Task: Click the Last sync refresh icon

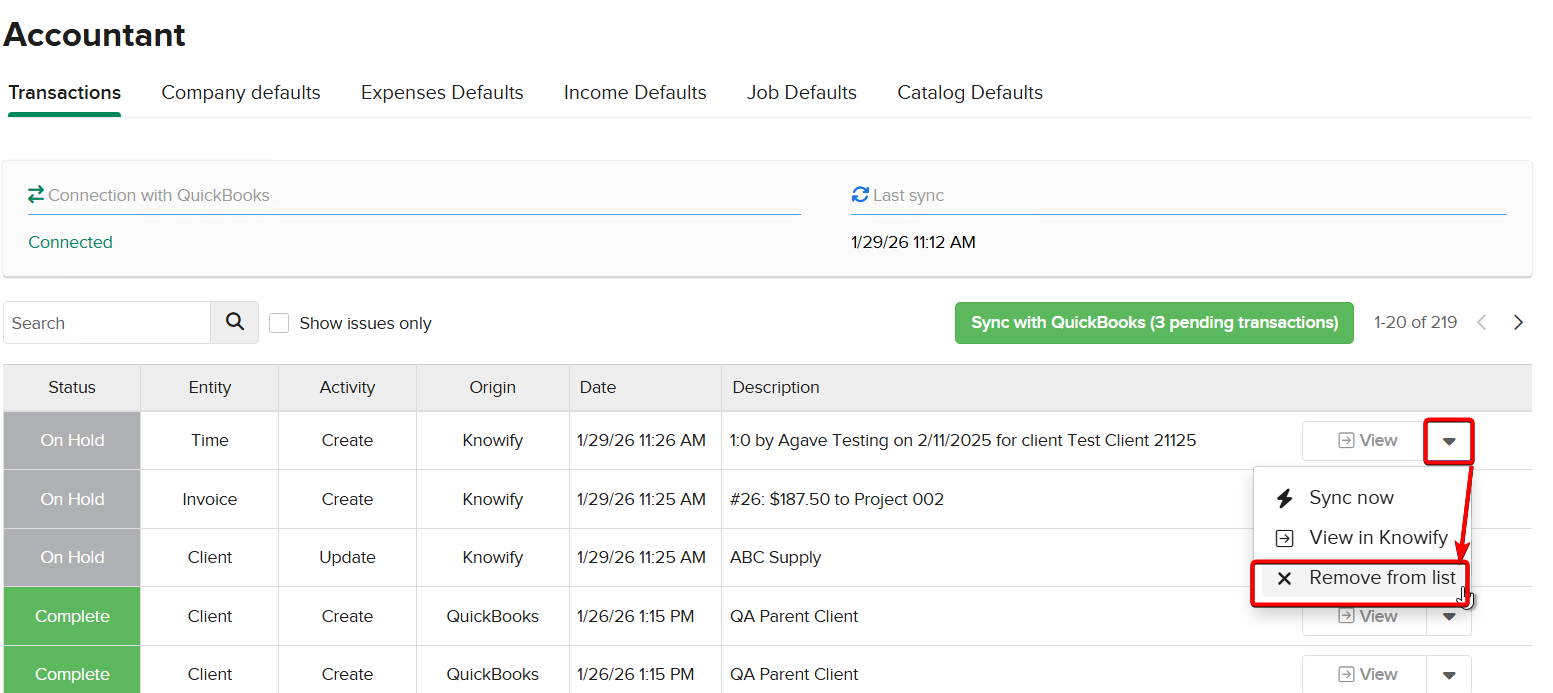Action: (860, 195)
